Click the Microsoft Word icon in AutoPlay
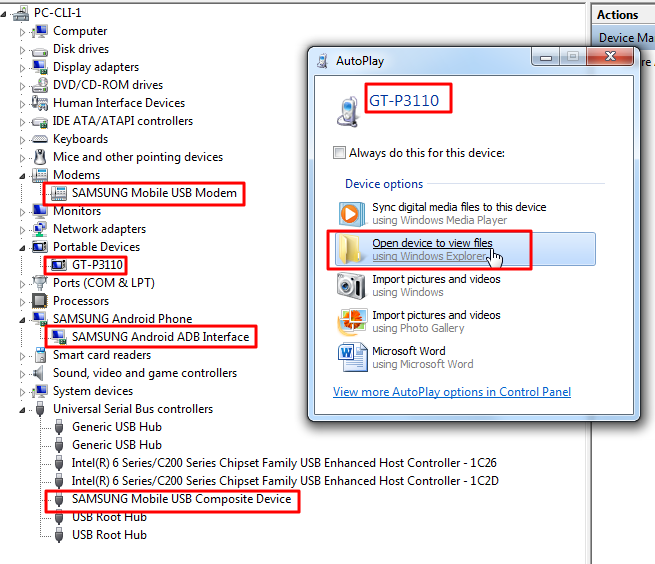Viewport: 655px width, 564px height. pyautogui.click(x=353, y=357)
